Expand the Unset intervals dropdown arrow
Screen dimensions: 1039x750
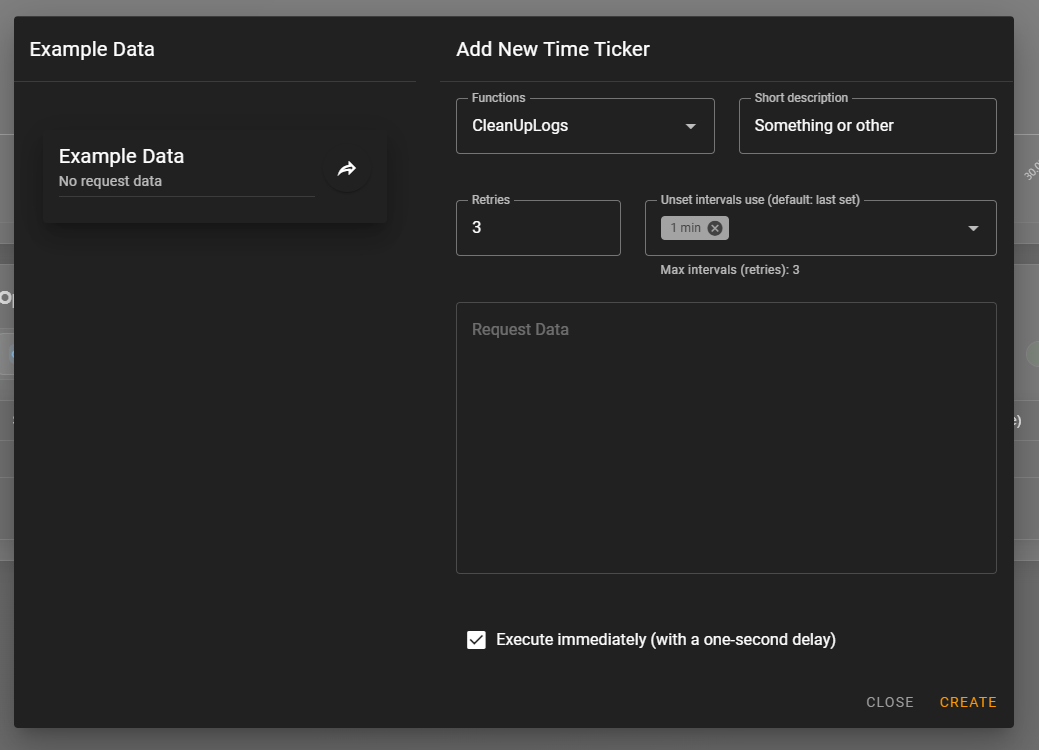coord(973,228)
